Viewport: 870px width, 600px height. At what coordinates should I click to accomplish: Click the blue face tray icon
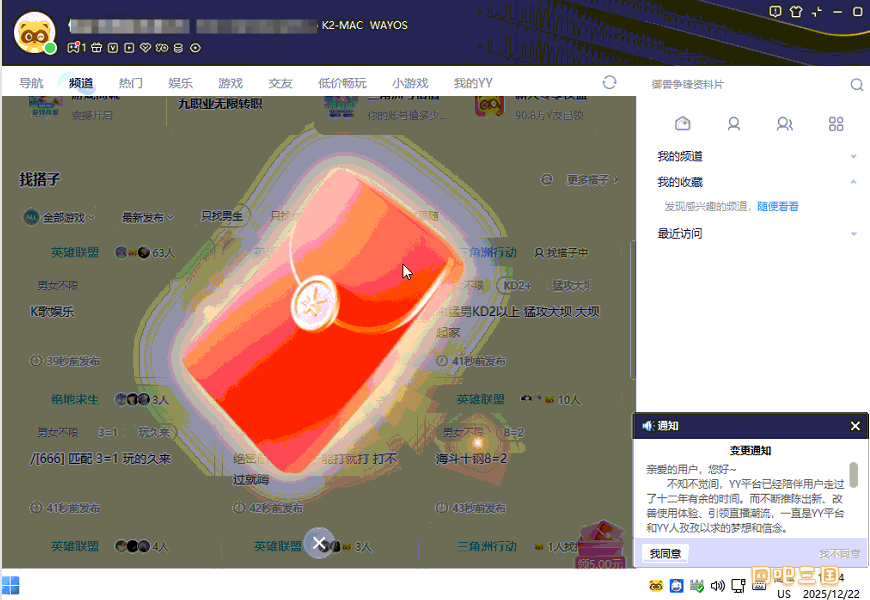(x=676, y=586)
